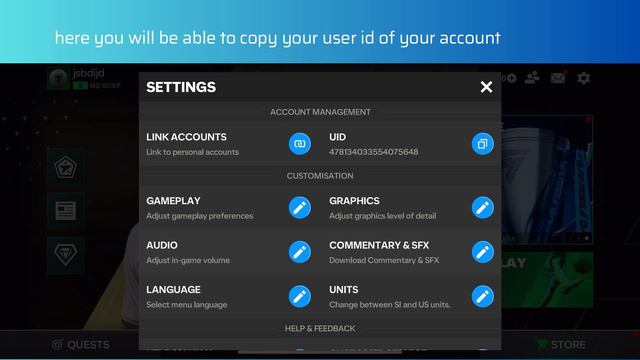This screenshot has height=360, width=640.
Task: Click the UNITS label
Action: coord(344,290)
